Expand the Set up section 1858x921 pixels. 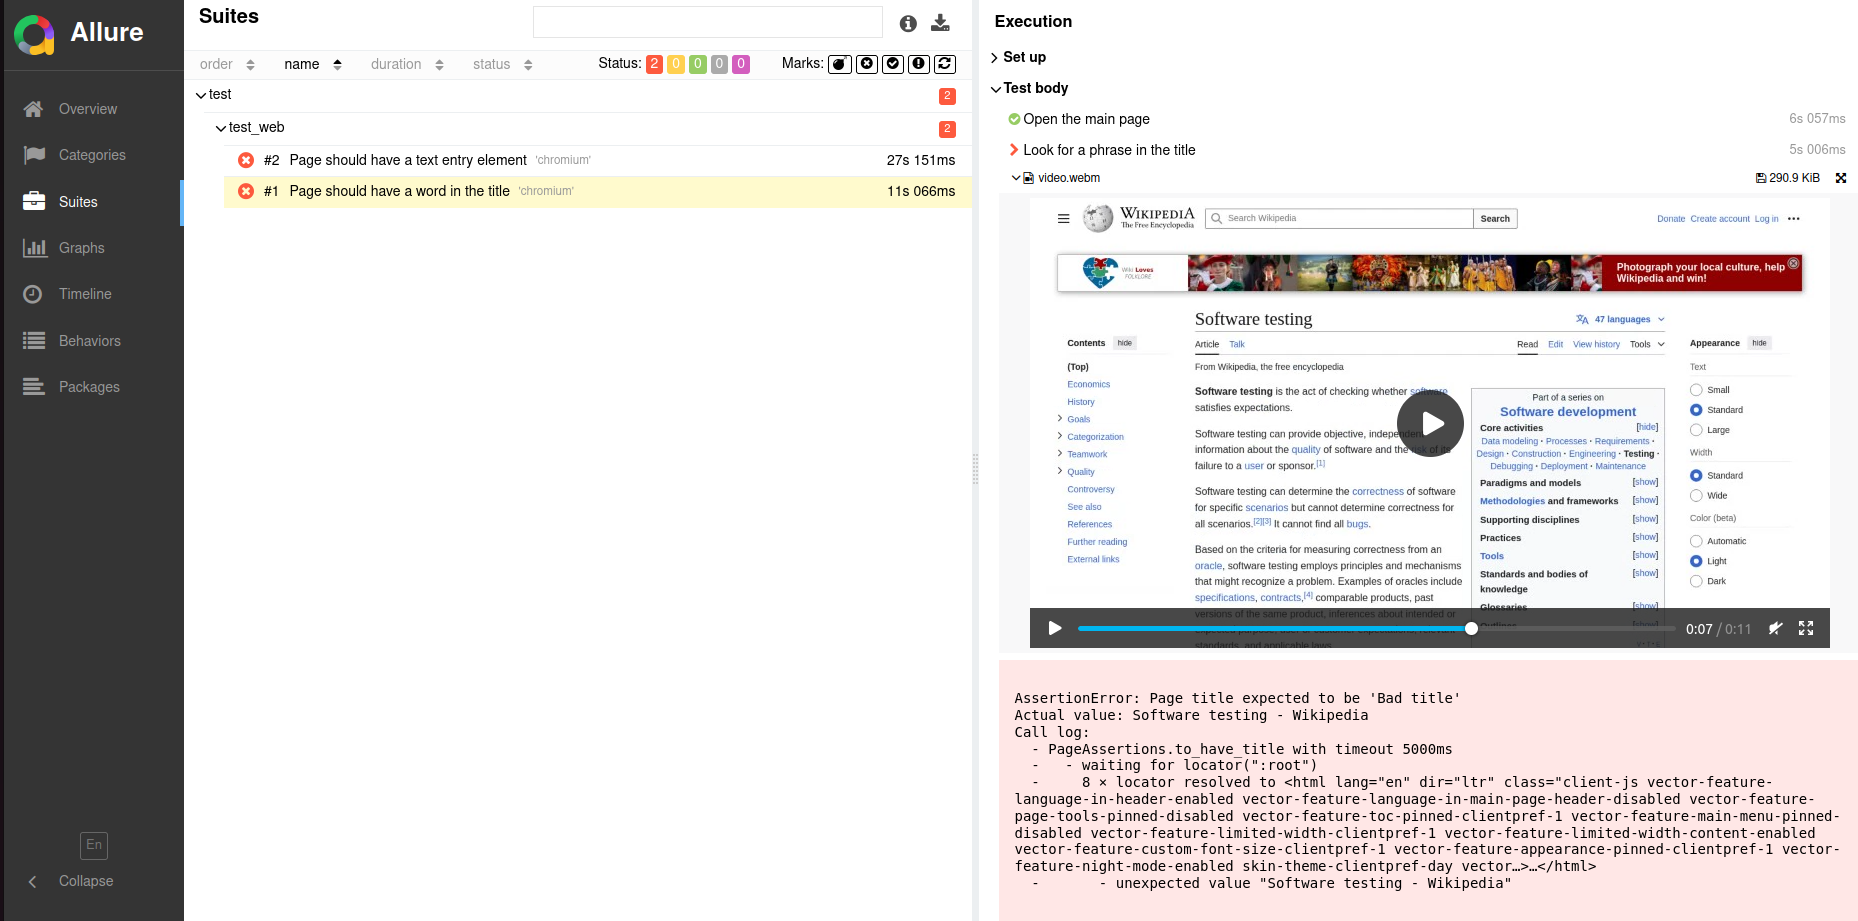pos(1022,57)
